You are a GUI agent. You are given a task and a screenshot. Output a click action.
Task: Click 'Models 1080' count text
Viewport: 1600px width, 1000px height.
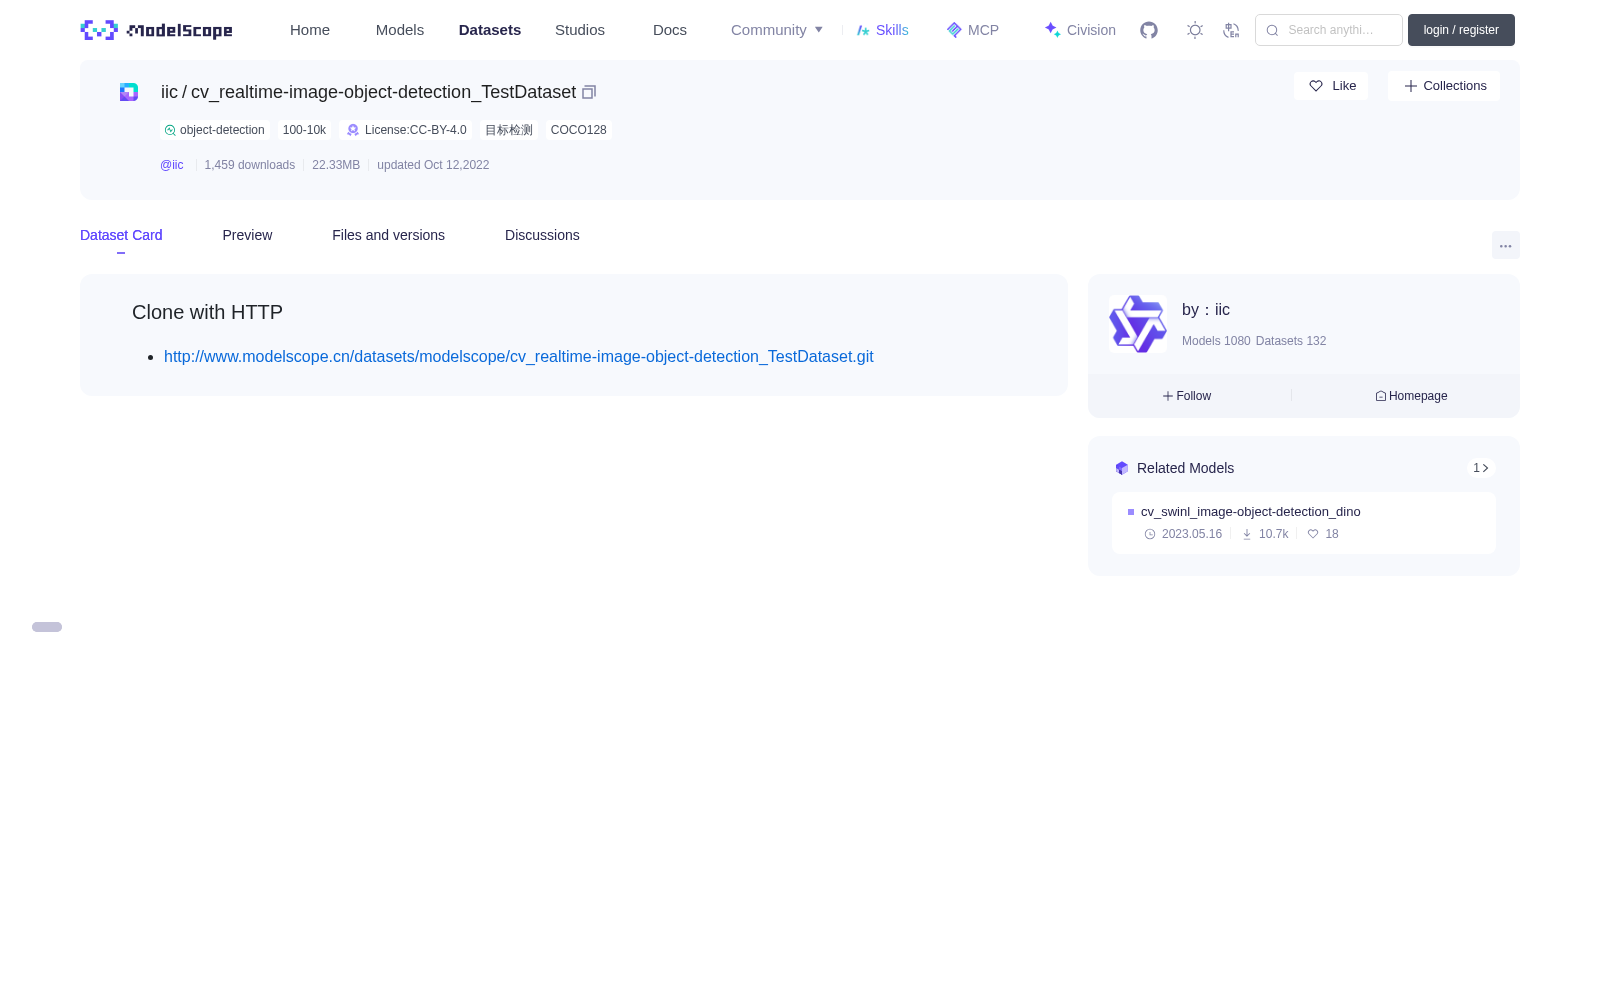[1216, 341]
